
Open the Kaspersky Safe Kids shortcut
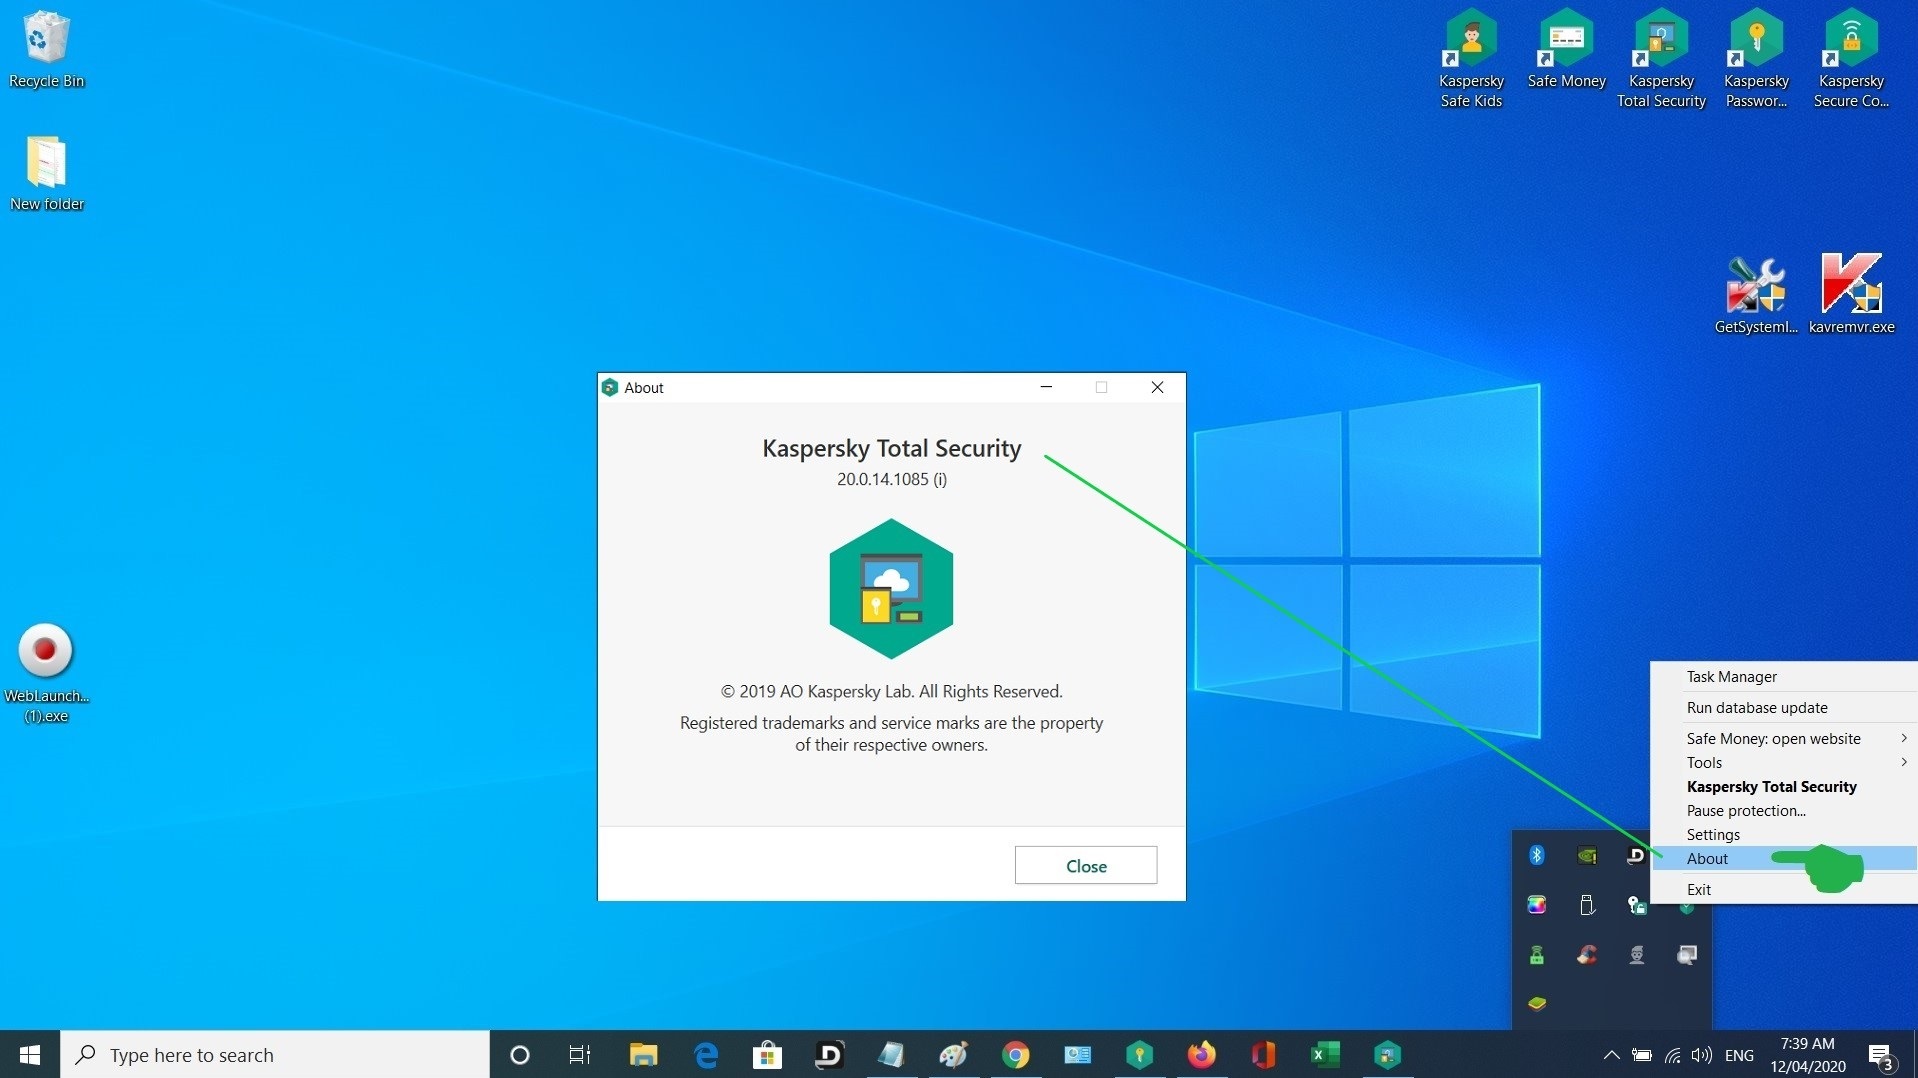[1471, 58]
